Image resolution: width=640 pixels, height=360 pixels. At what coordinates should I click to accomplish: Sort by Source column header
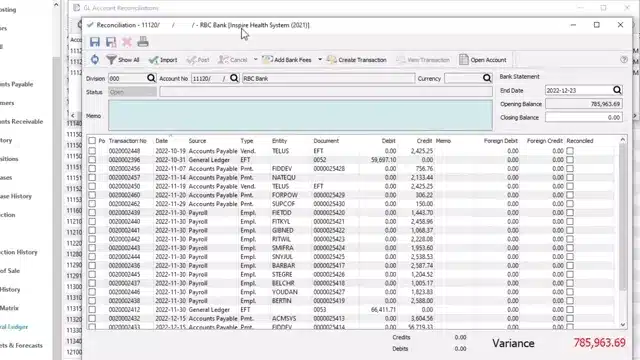coord(197,141)
